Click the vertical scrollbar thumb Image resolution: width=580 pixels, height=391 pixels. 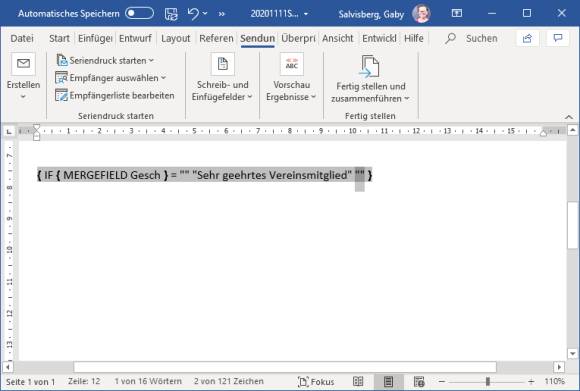573,225
